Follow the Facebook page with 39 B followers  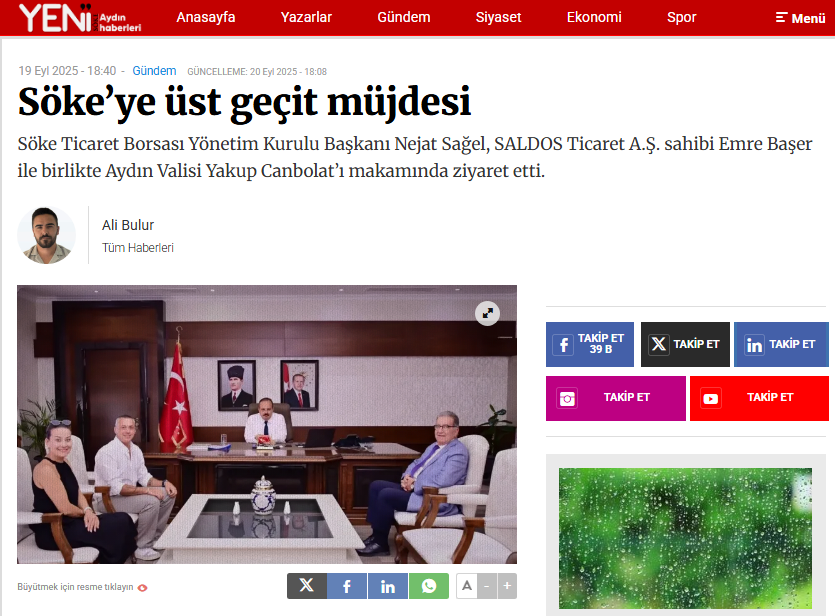click(x=590, y=344)
